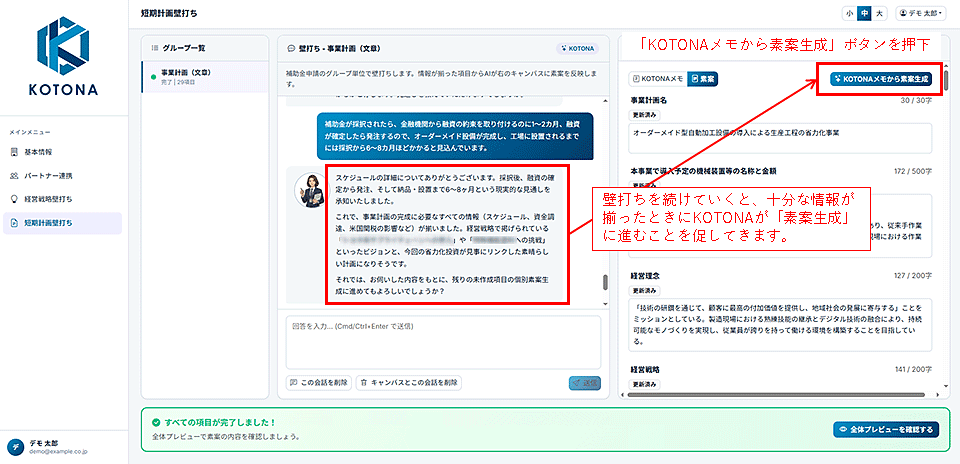The height and width of the screenshot is (464, 960).
Task: Click the demo@example.co.jp email text
Action: click(x=57, y=451)
